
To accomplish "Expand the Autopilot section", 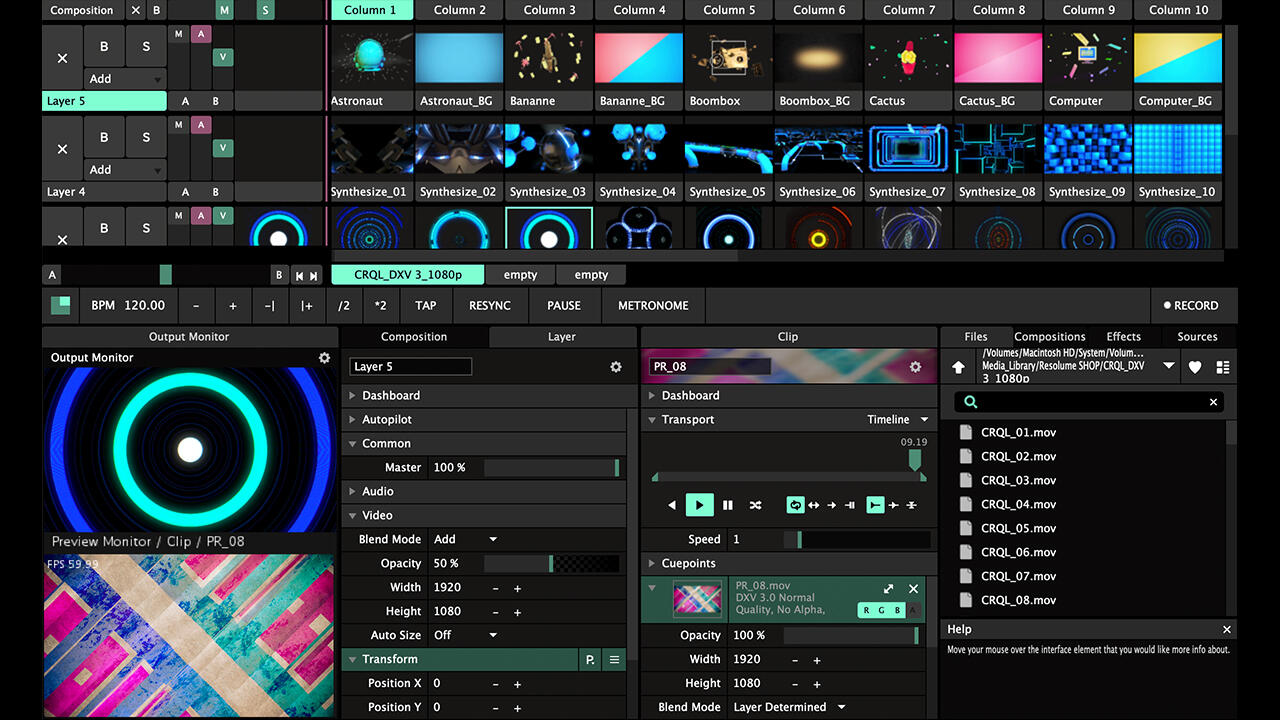I will click(x=386, y=420).
